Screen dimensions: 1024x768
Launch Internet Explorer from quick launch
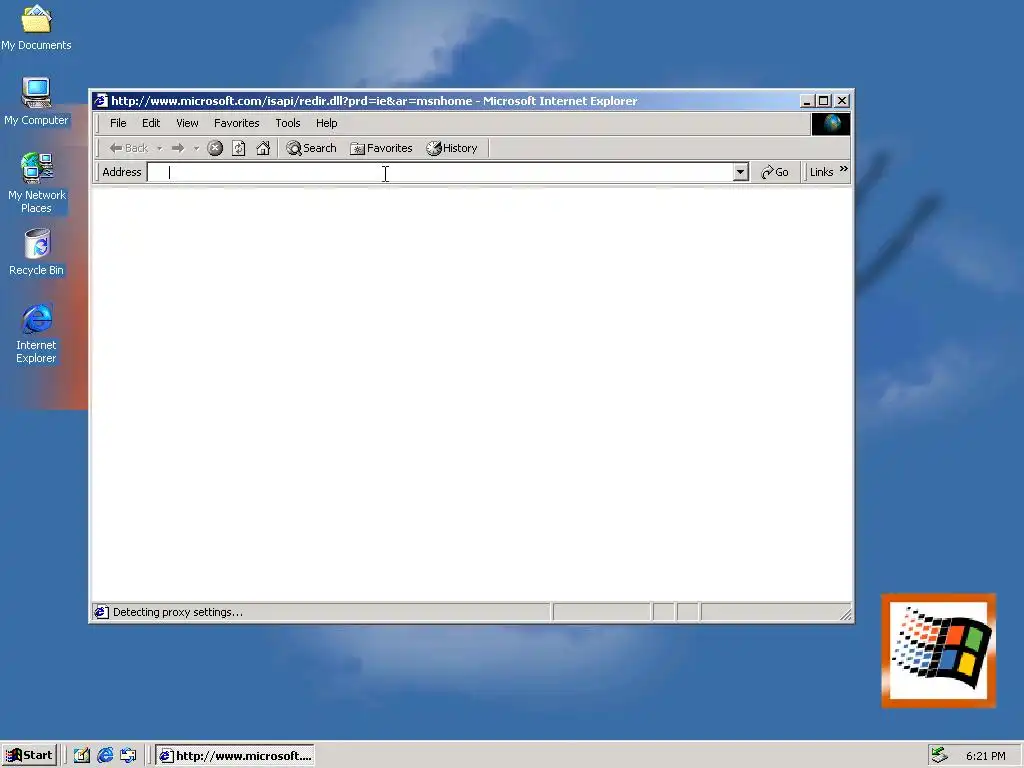[x=105, y=756]
